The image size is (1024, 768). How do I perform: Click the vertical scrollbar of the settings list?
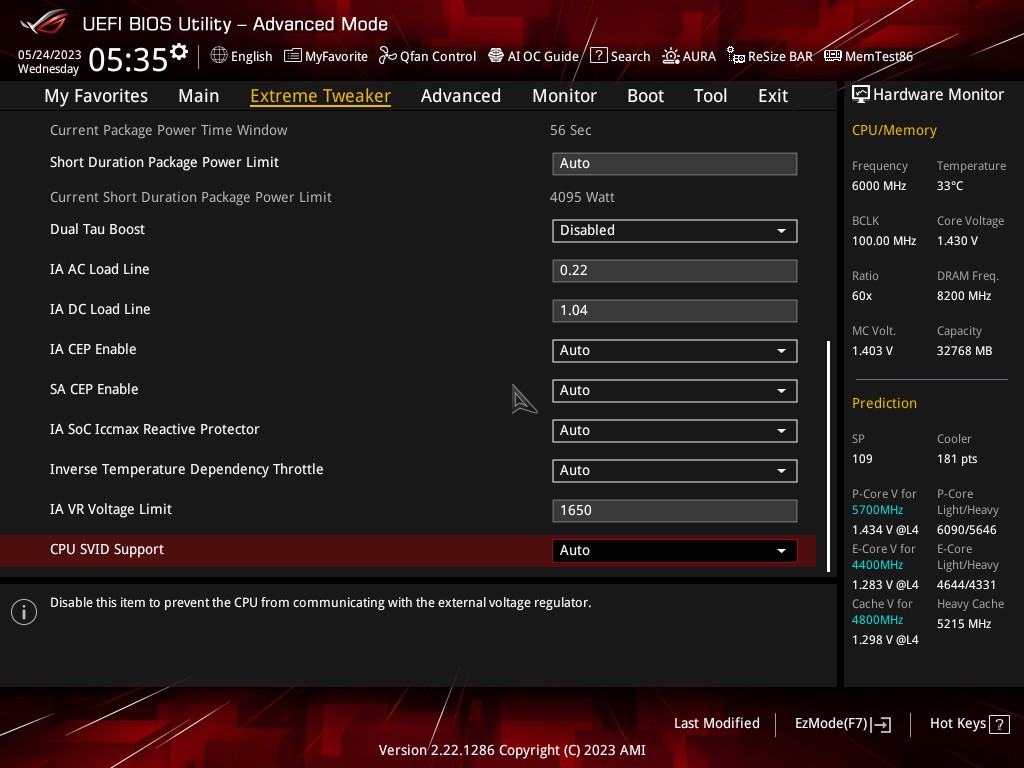click(829, 456)
